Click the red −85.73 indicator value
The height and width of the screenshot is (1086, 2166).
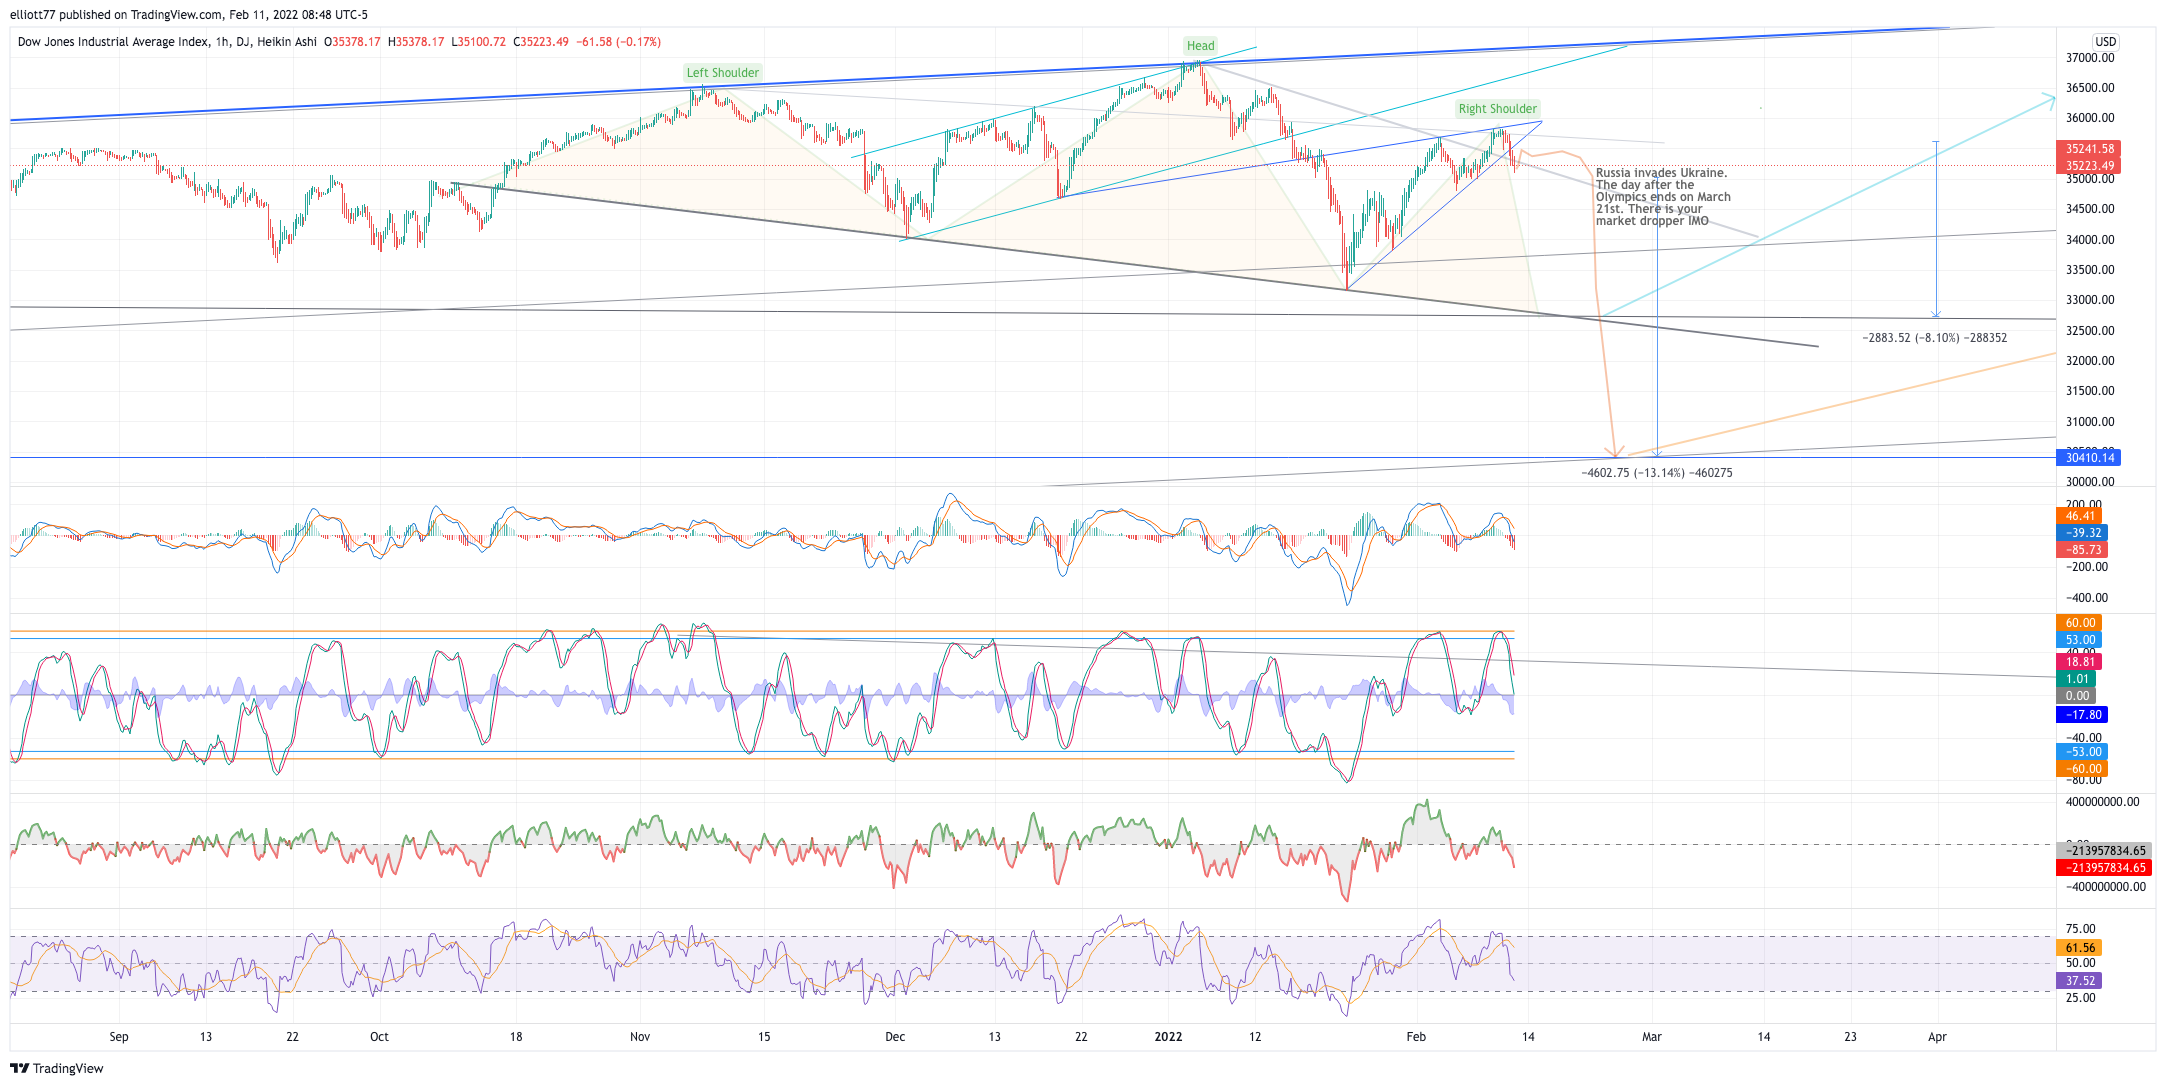[x=2082, y=550]
